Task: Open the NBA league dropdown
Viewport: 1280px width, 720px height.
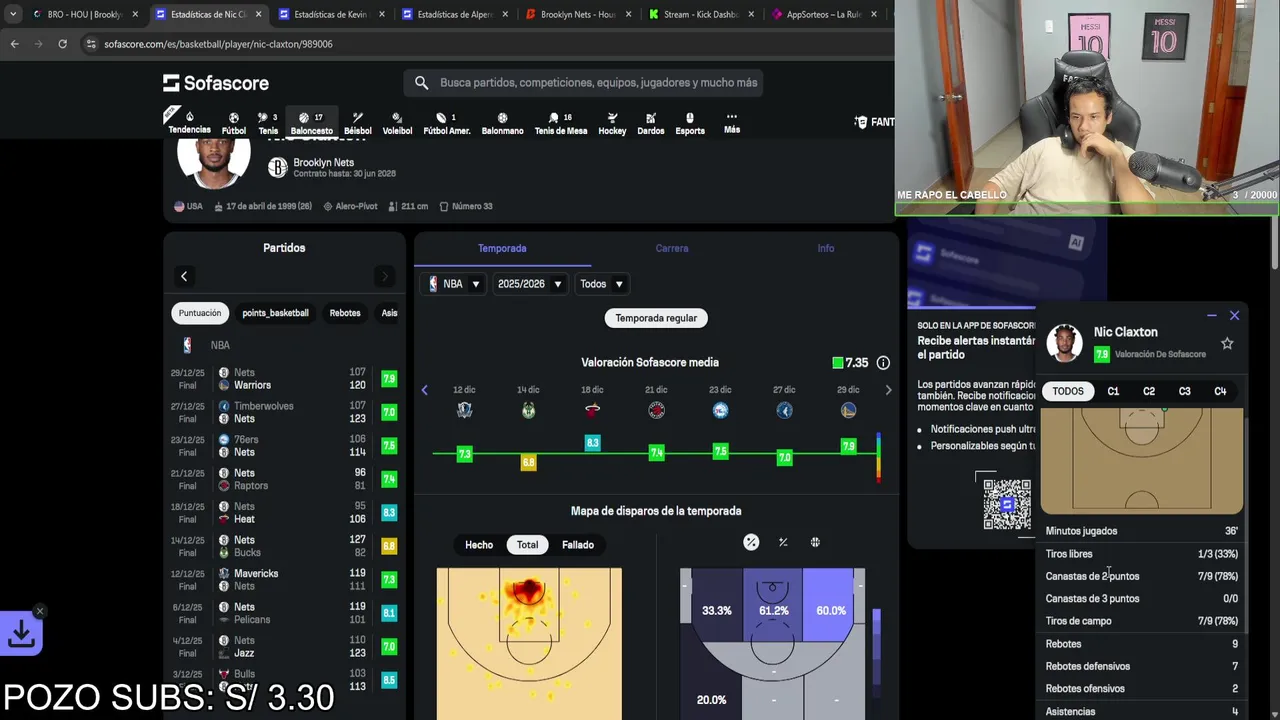Action: 454,284
